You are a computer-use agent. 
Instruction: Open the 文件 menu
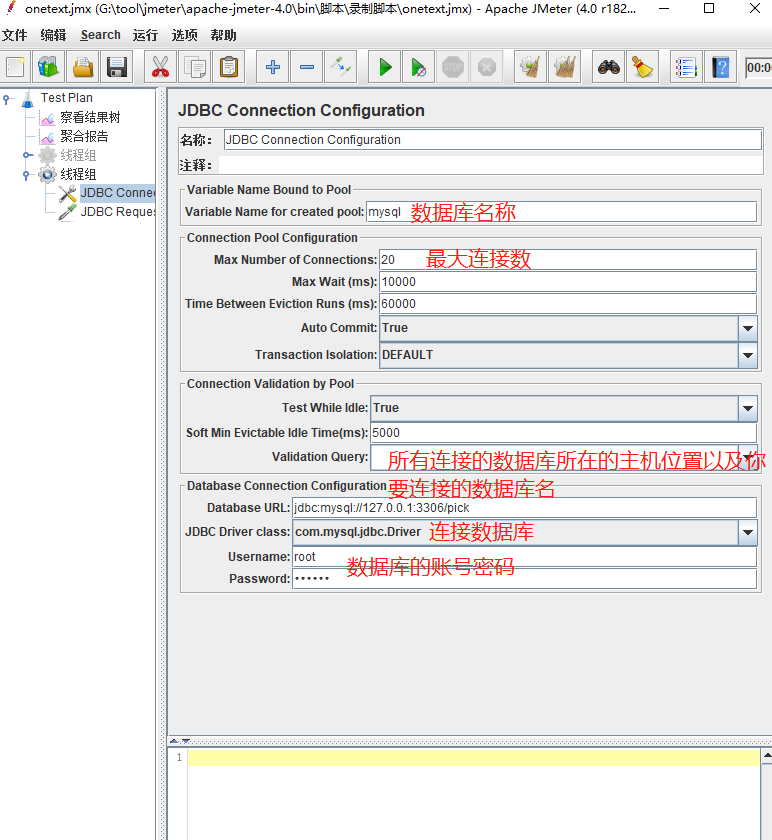coord(14,35)
